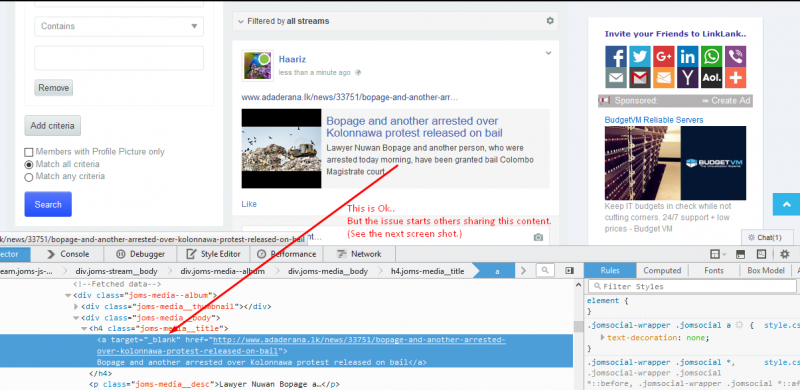
Task: Open the Contains dropdown
Action: click(x=119, y=26)
